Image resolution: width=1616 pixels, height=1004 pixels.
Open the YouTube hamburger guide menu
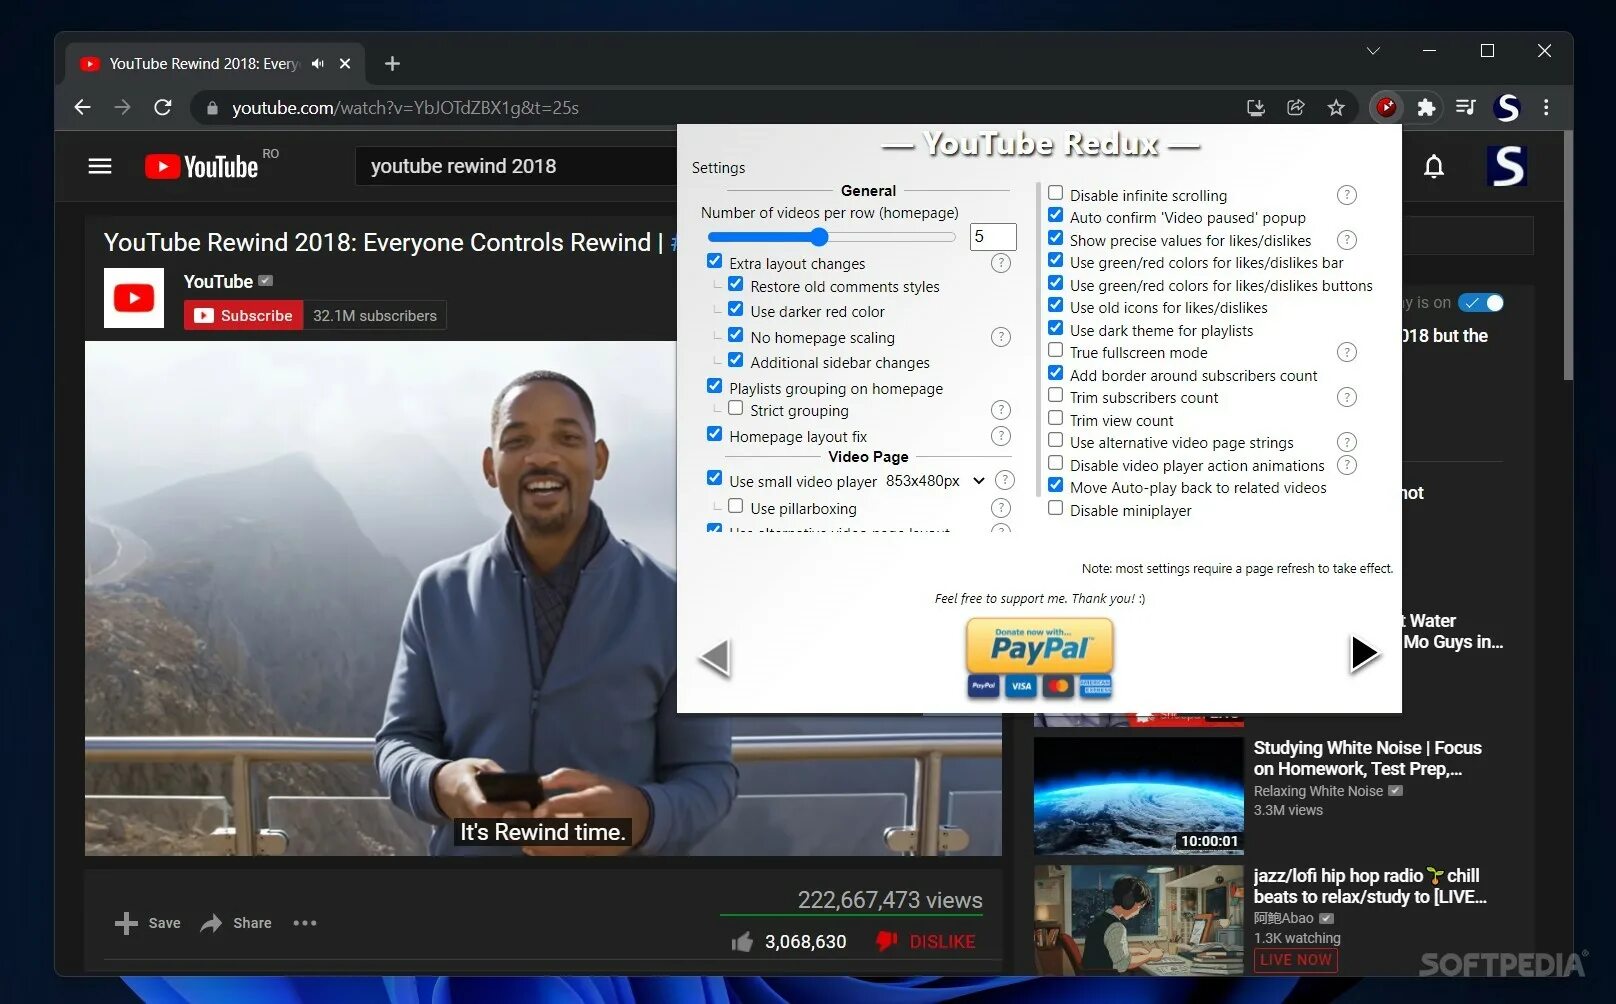(x=100, y=166)
